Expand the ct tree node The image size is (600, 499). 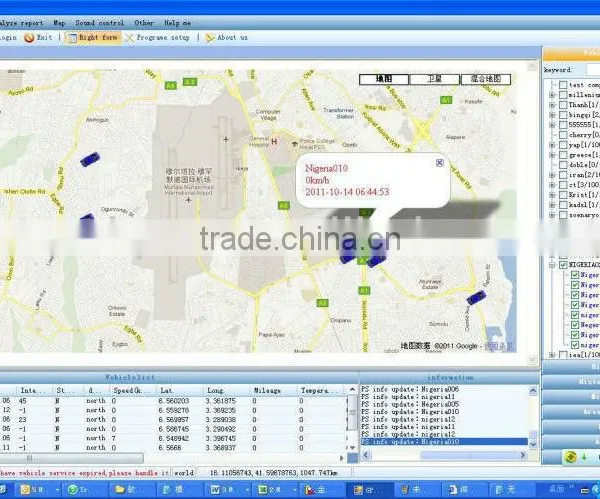(x=552, y=185)
